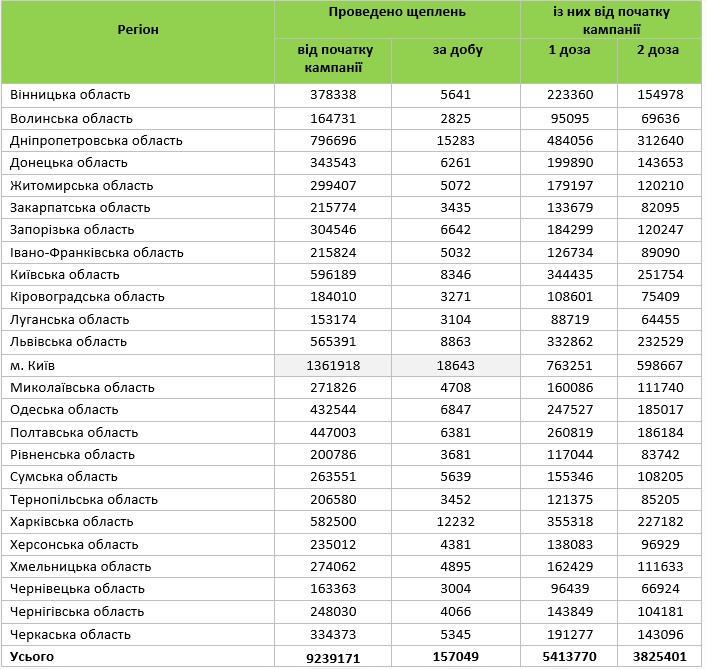Select second-dose value 232529

pos(661,342)
